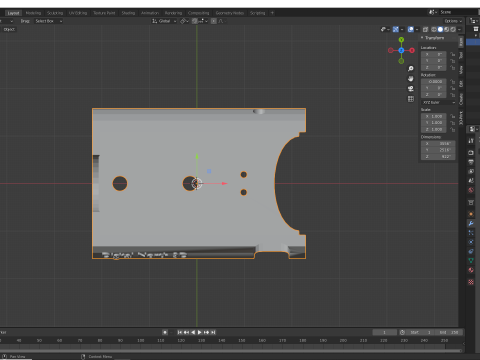Viewport: 480px width, 360px height.
Task: Toggle the camera view icon
Action: pyautogui.click(x=411, y=89)
